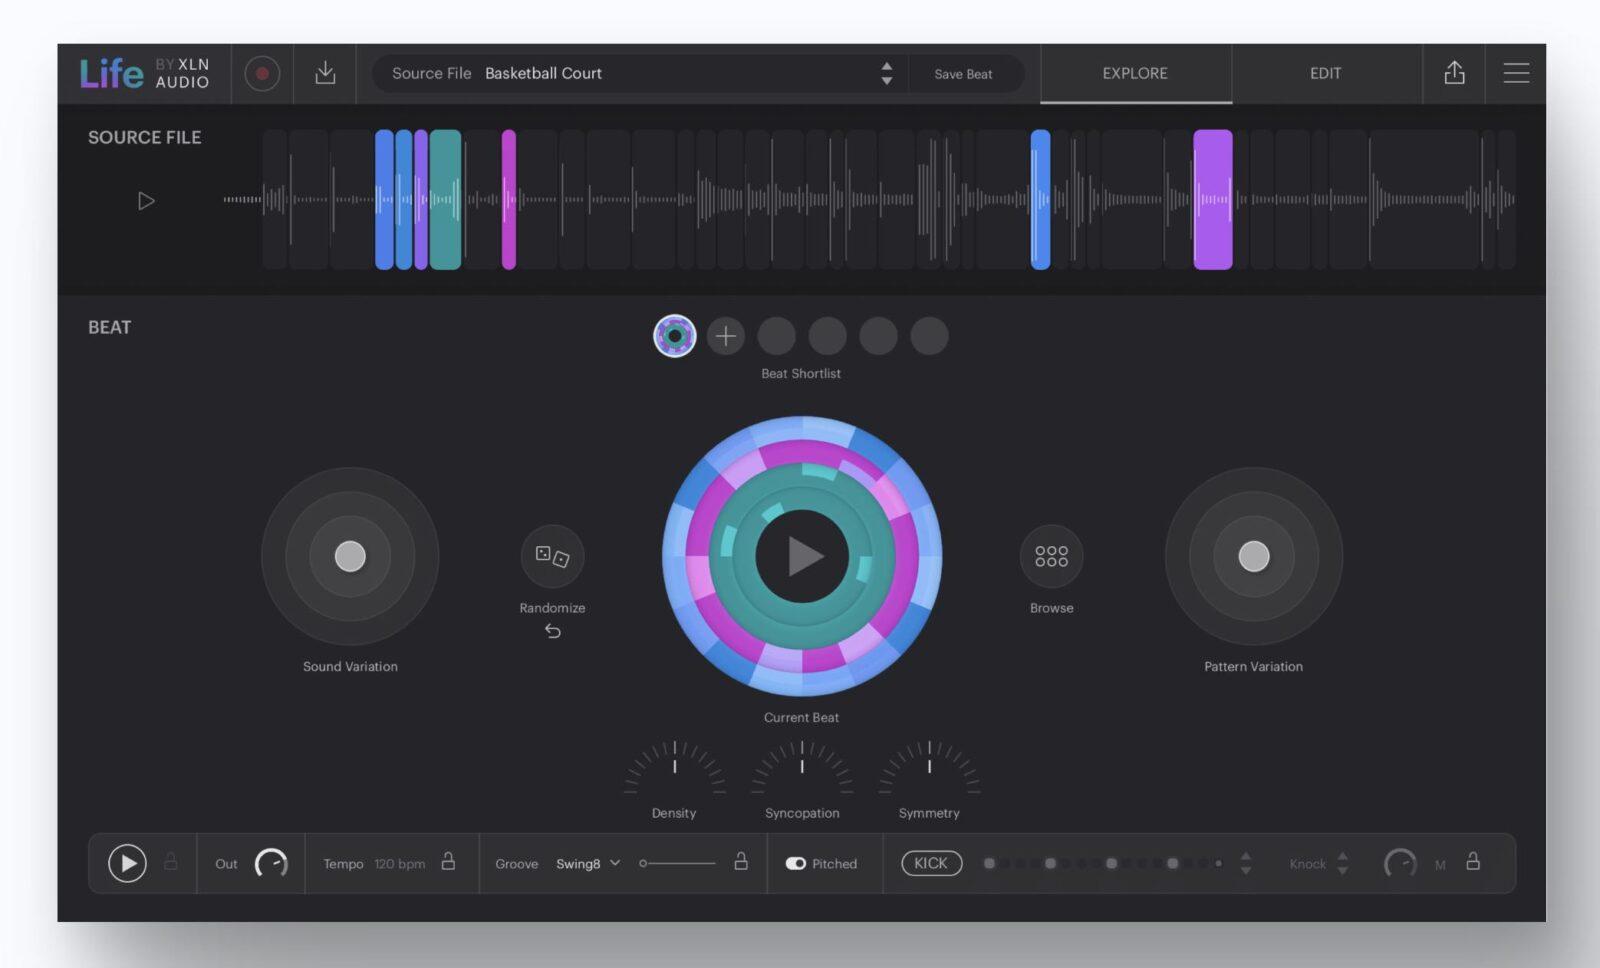Toggle the Knock output lock
Image resolution: width=1600 pixels, height=968 pixels.
(1472, 862)
